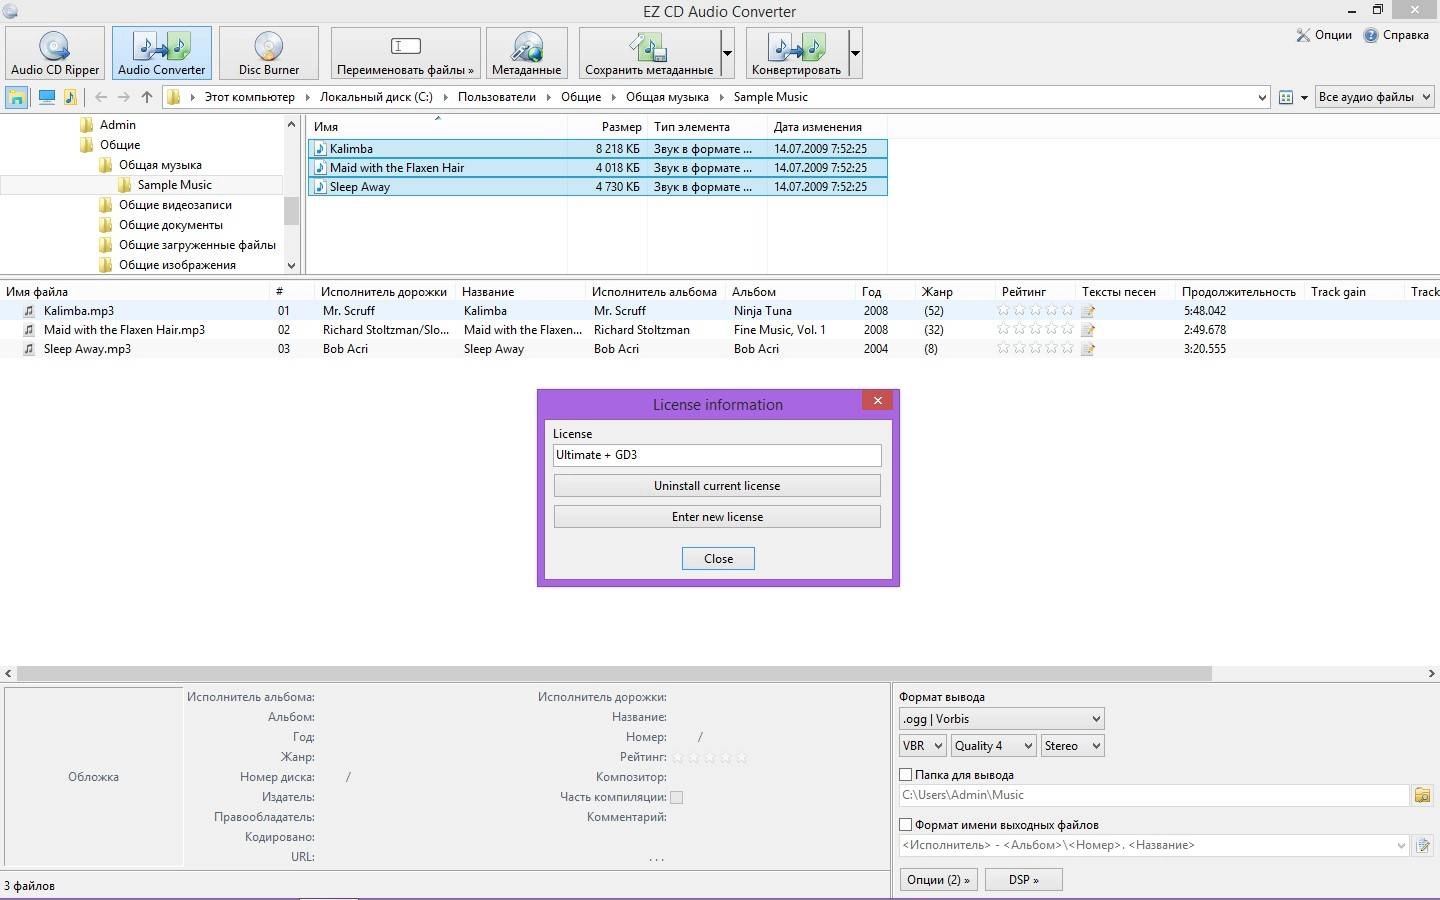Screen dimensions: 1440x900
Task: Enable Формат имени выходных файлов checkbox
Action: tap(906, 825)
